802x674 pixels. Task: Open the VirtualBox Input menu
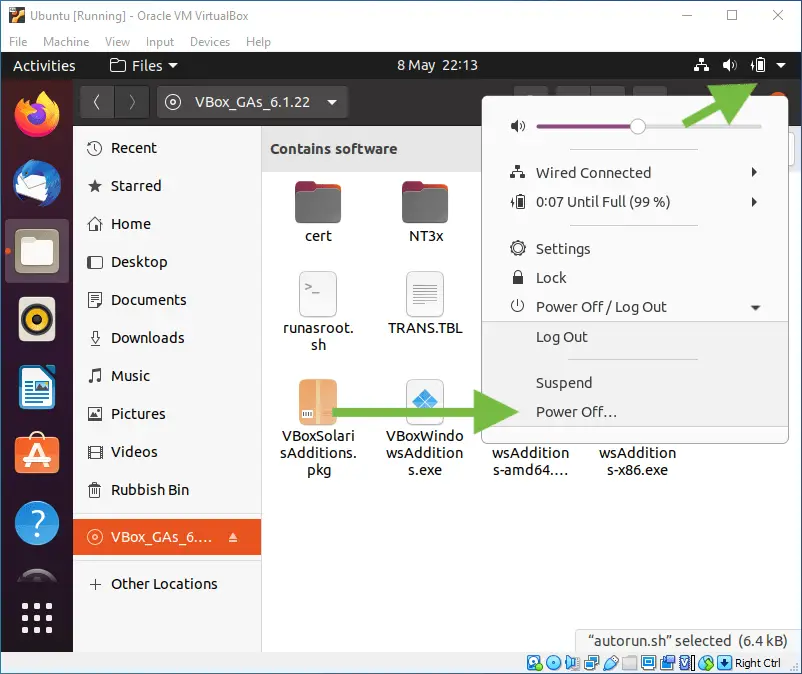tap(160, 41)
